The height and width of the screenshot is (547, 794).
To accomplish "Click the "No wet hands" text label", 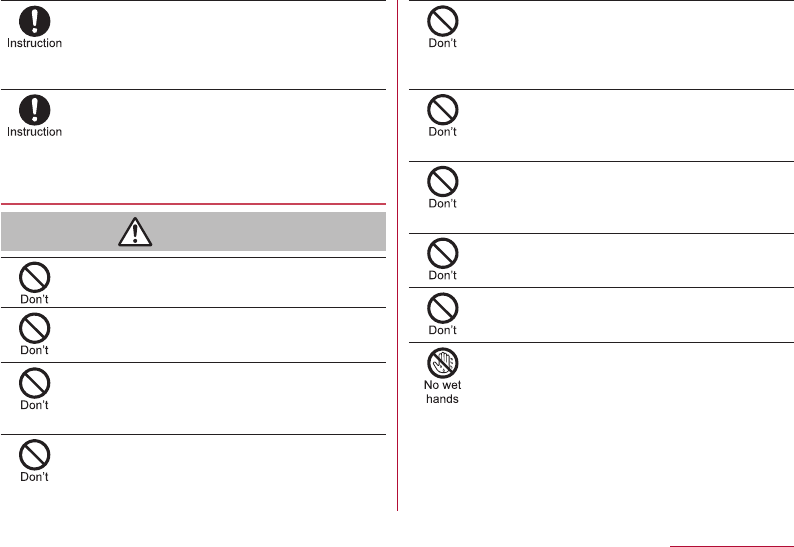I will pos(443,392).
